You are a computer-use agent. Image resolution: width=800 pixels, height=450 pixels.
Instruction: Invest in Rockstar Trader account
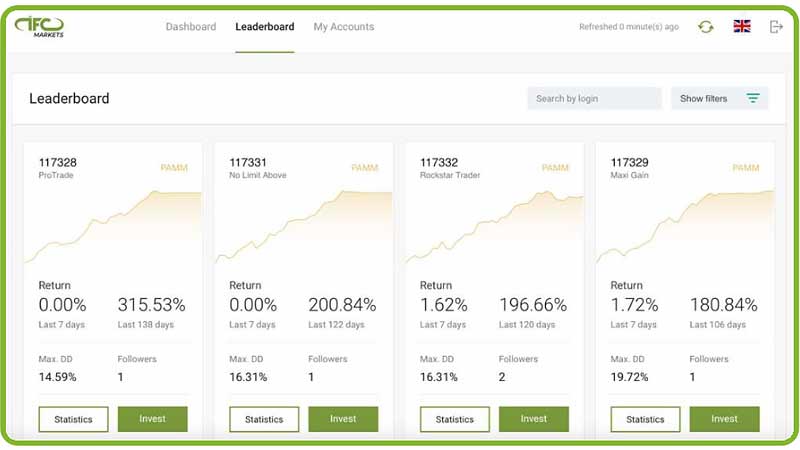[534, 419]
